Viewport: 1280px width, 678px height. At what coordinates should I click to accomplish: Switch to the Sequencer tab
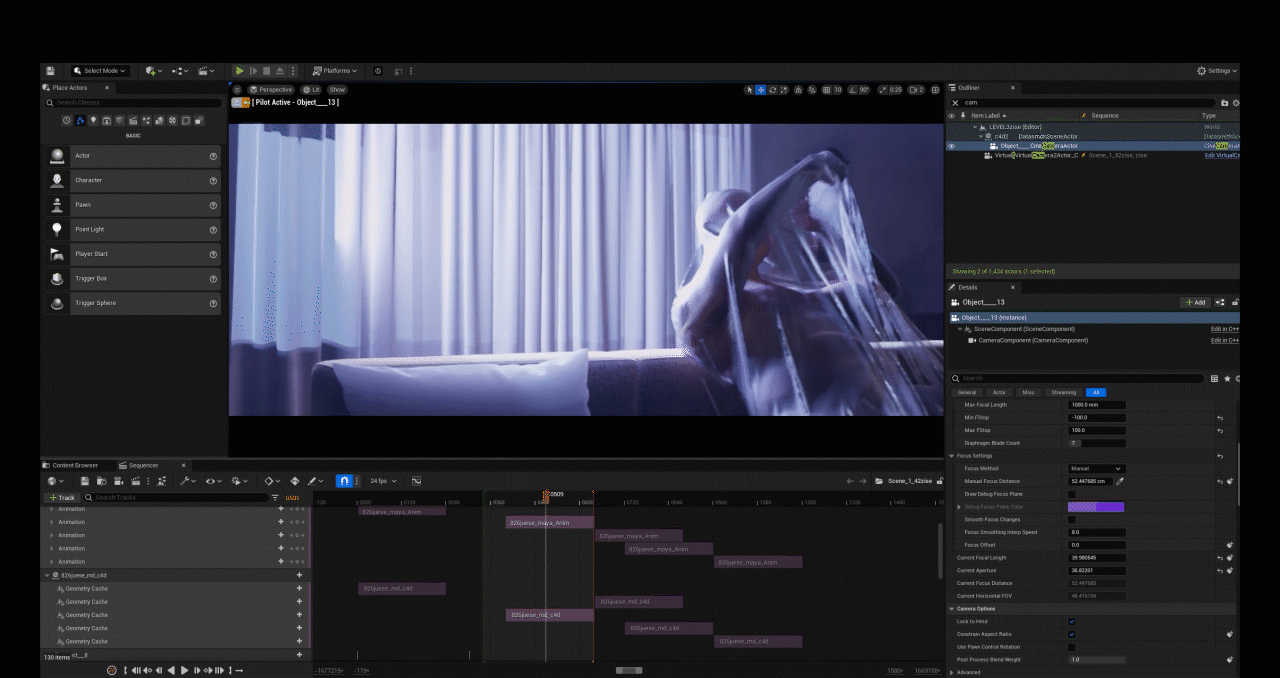coord(138,465)
